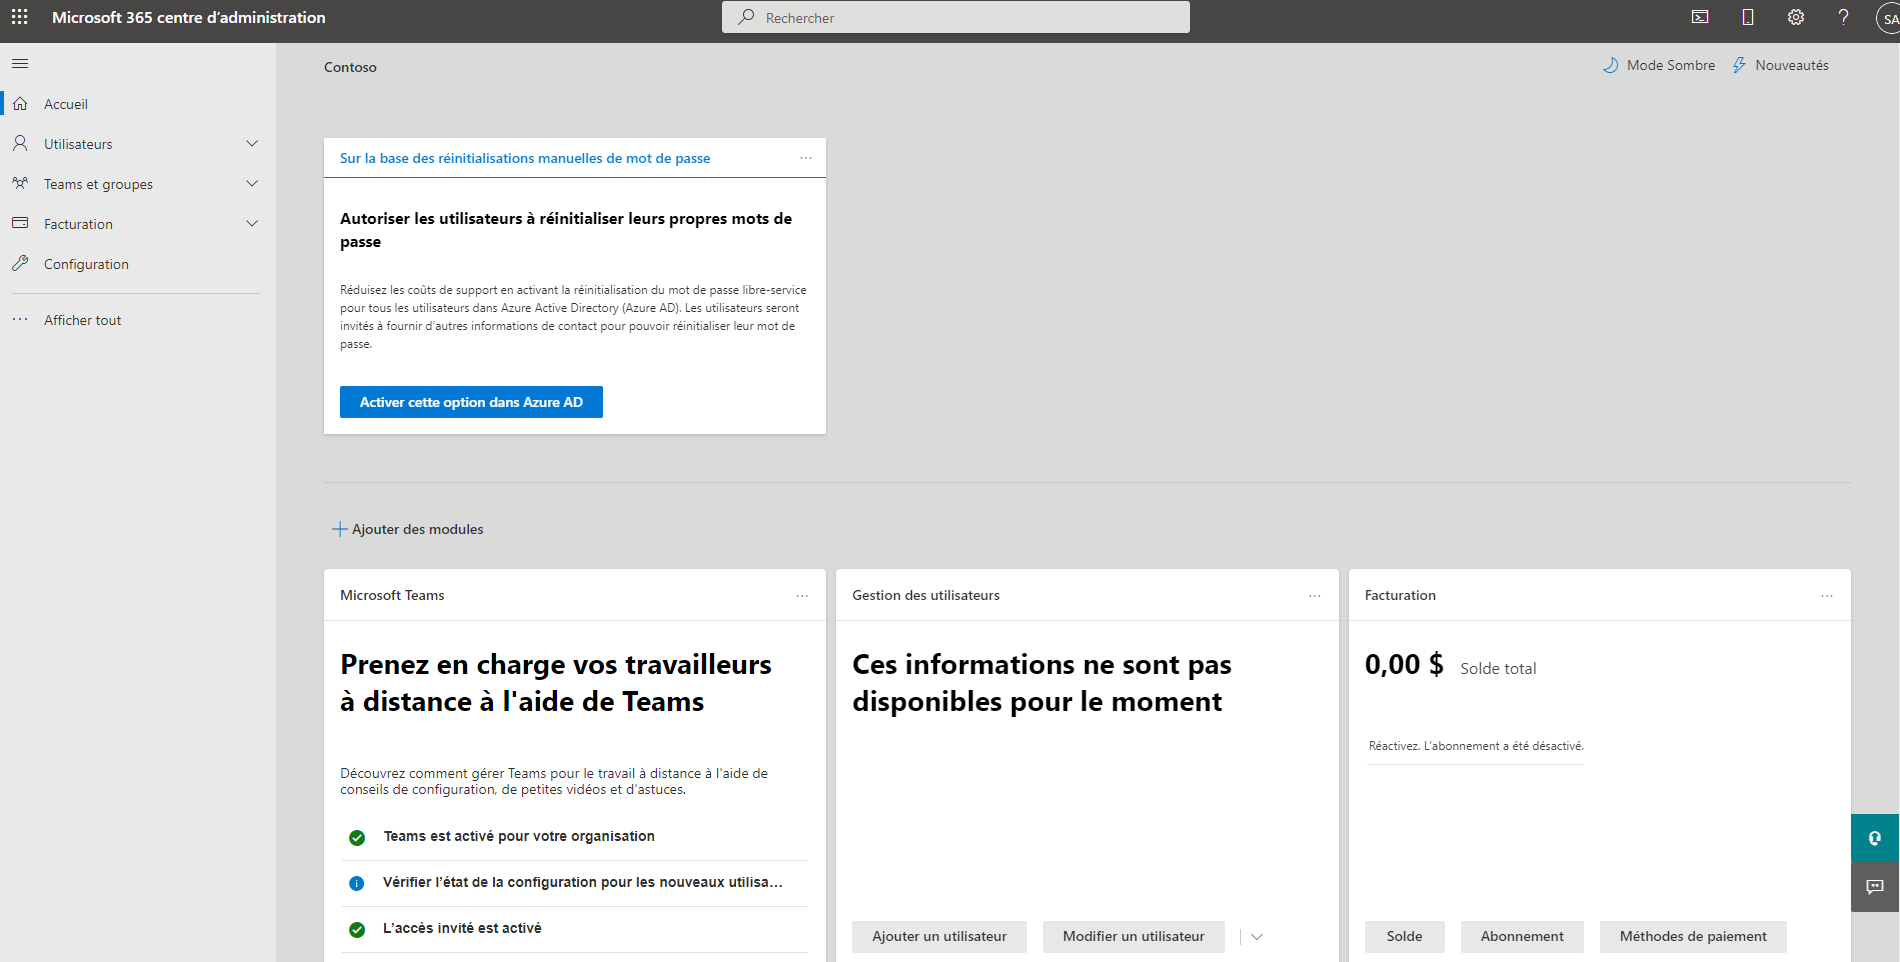Image resolution: width=1900 pixels, height=962 pixels.
Task: Open the manual password reset link
Action: point(525,158)
